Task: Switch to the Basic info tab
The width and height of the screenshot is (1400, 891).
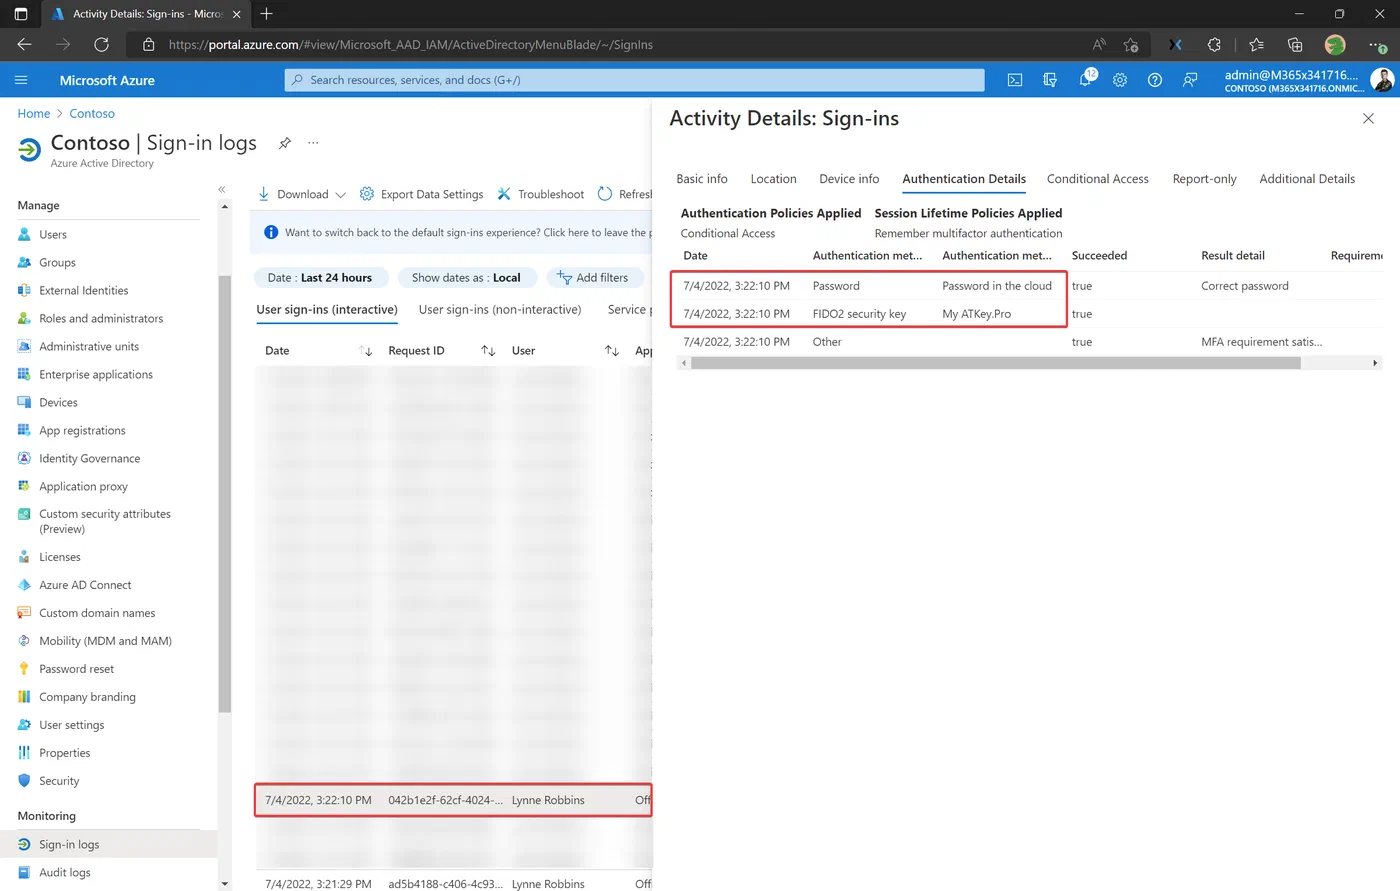Action: coord(702,179)
